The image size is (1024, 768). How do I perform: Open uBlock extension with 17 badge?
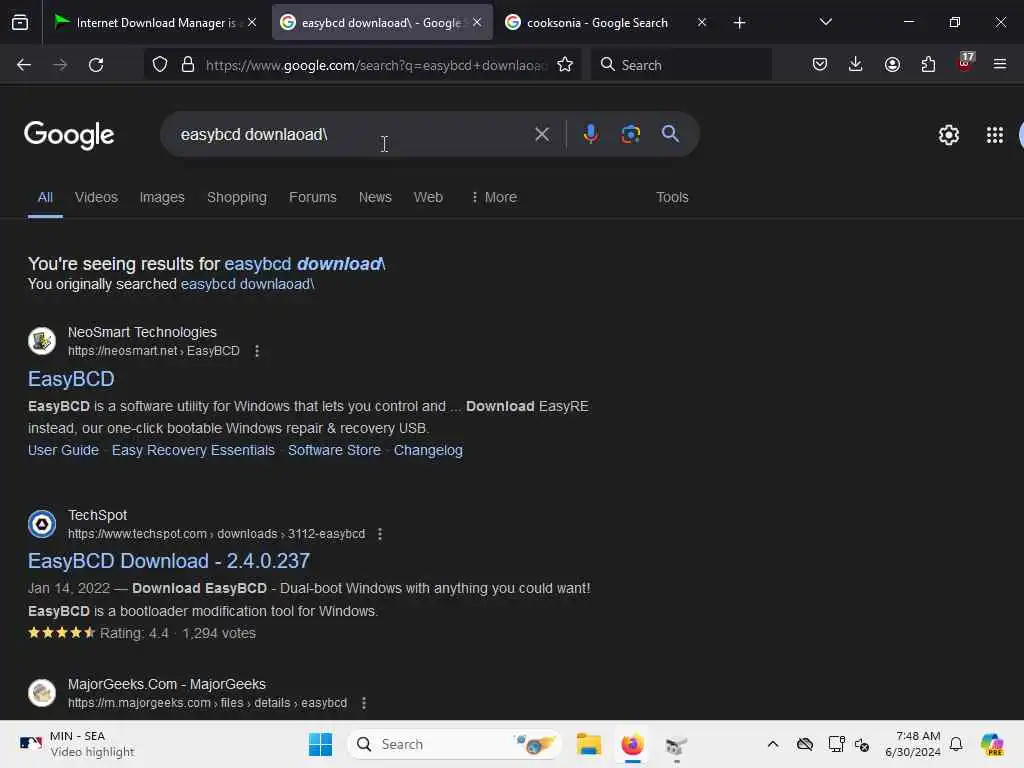pyautogui.click(x=965, y=63)
